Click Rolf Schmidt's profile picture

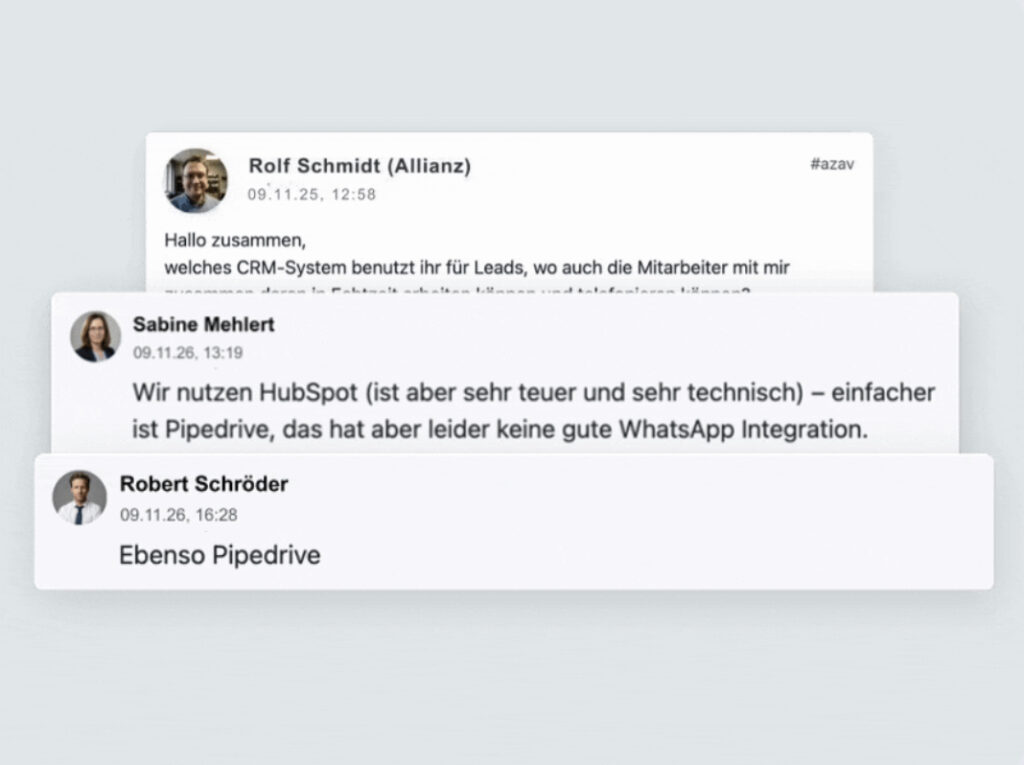click(197, 181)
